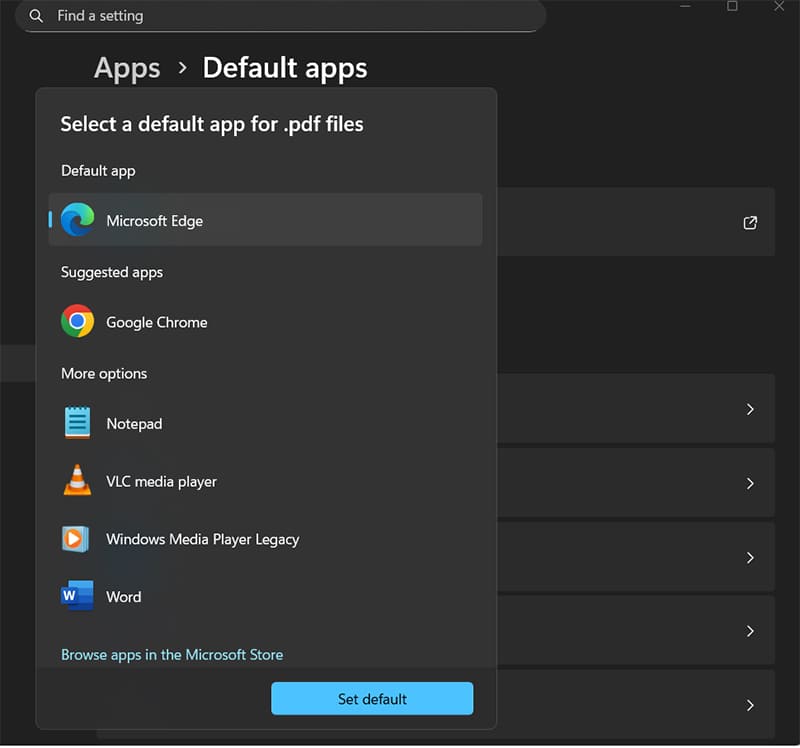The image size is (800, 748).
Task: Choose the Word app icon
Action: [x=77, y=596]
